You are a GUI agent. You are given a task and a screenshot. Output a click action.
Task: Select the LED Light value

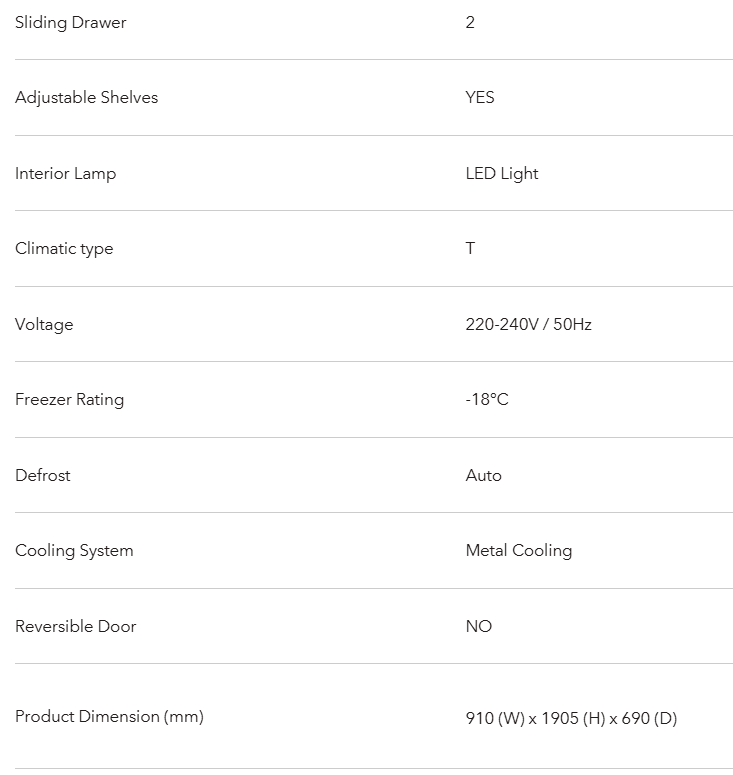[502, 174]
